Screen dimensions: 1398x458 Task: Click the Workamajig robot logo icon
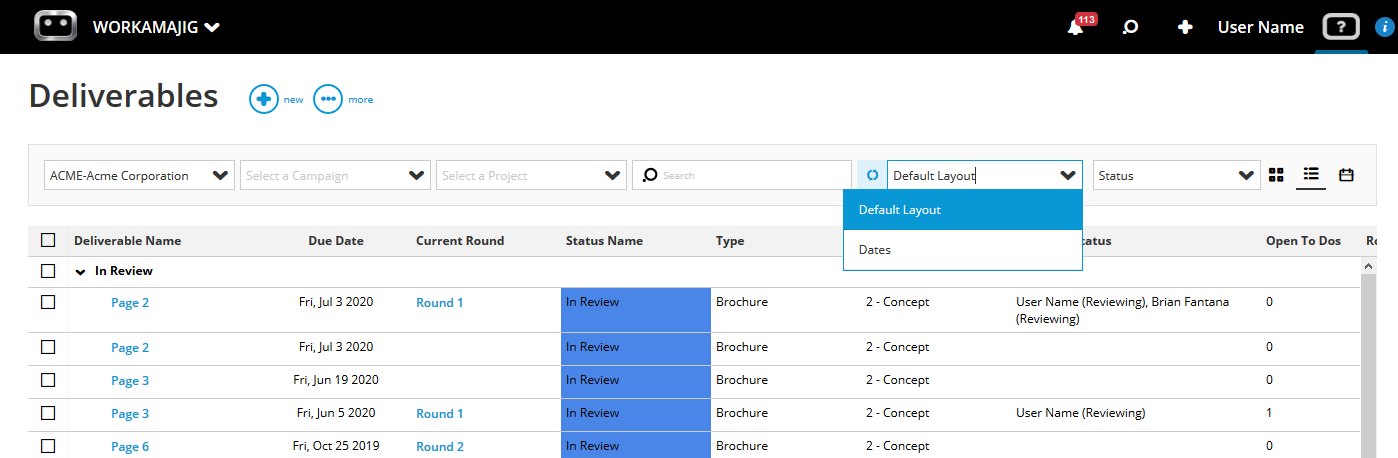(x=55, y=26)
